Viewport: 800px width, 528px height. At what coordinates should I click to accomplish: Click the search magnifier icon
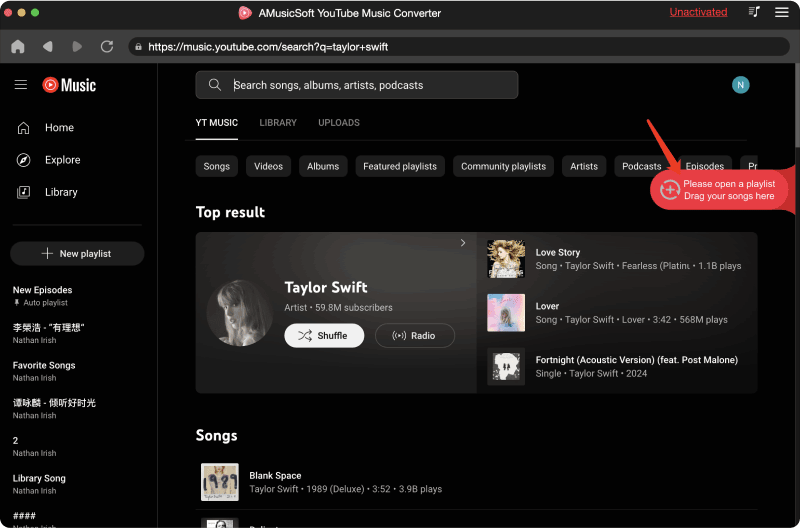click(215, 85)
